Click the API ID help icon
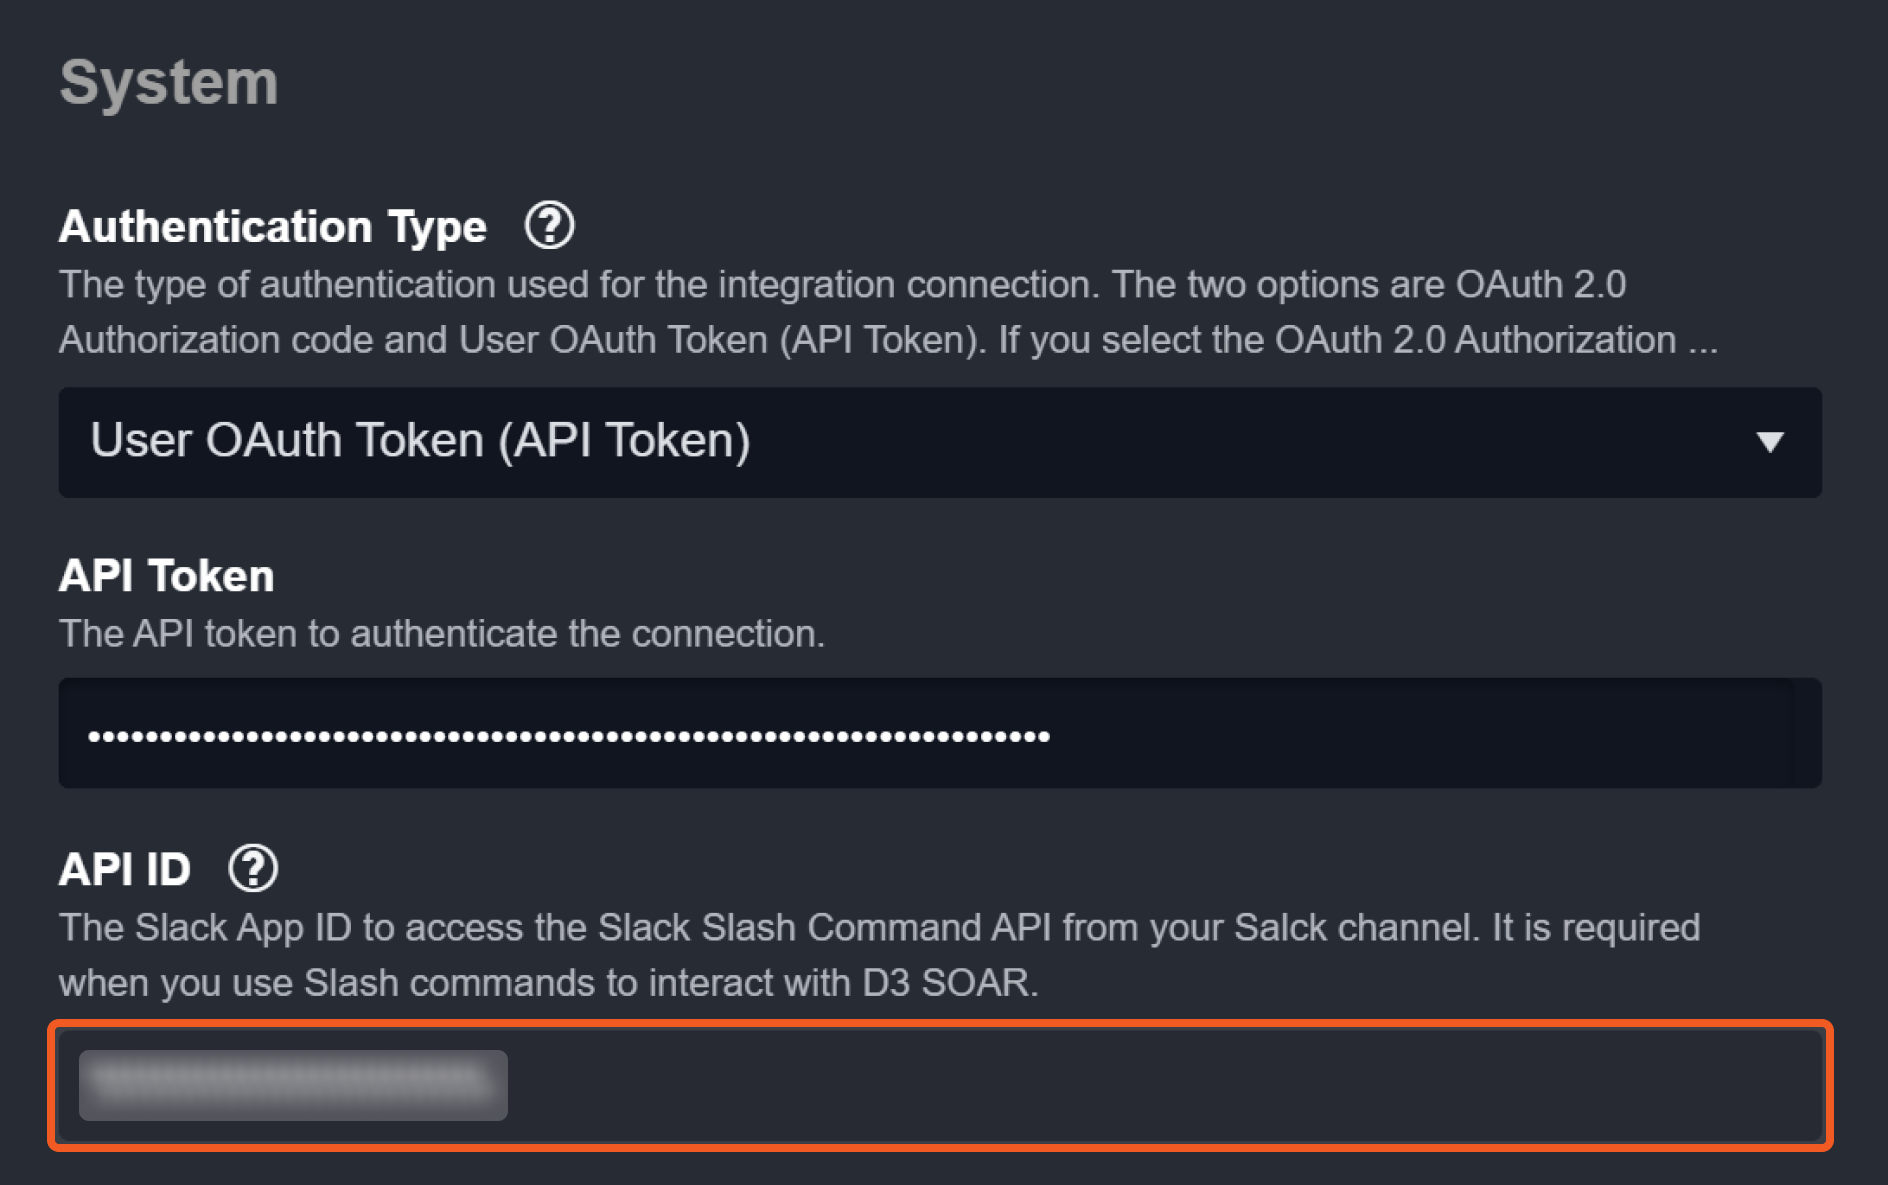The image size is (1888, 1185). pos(253,868)
